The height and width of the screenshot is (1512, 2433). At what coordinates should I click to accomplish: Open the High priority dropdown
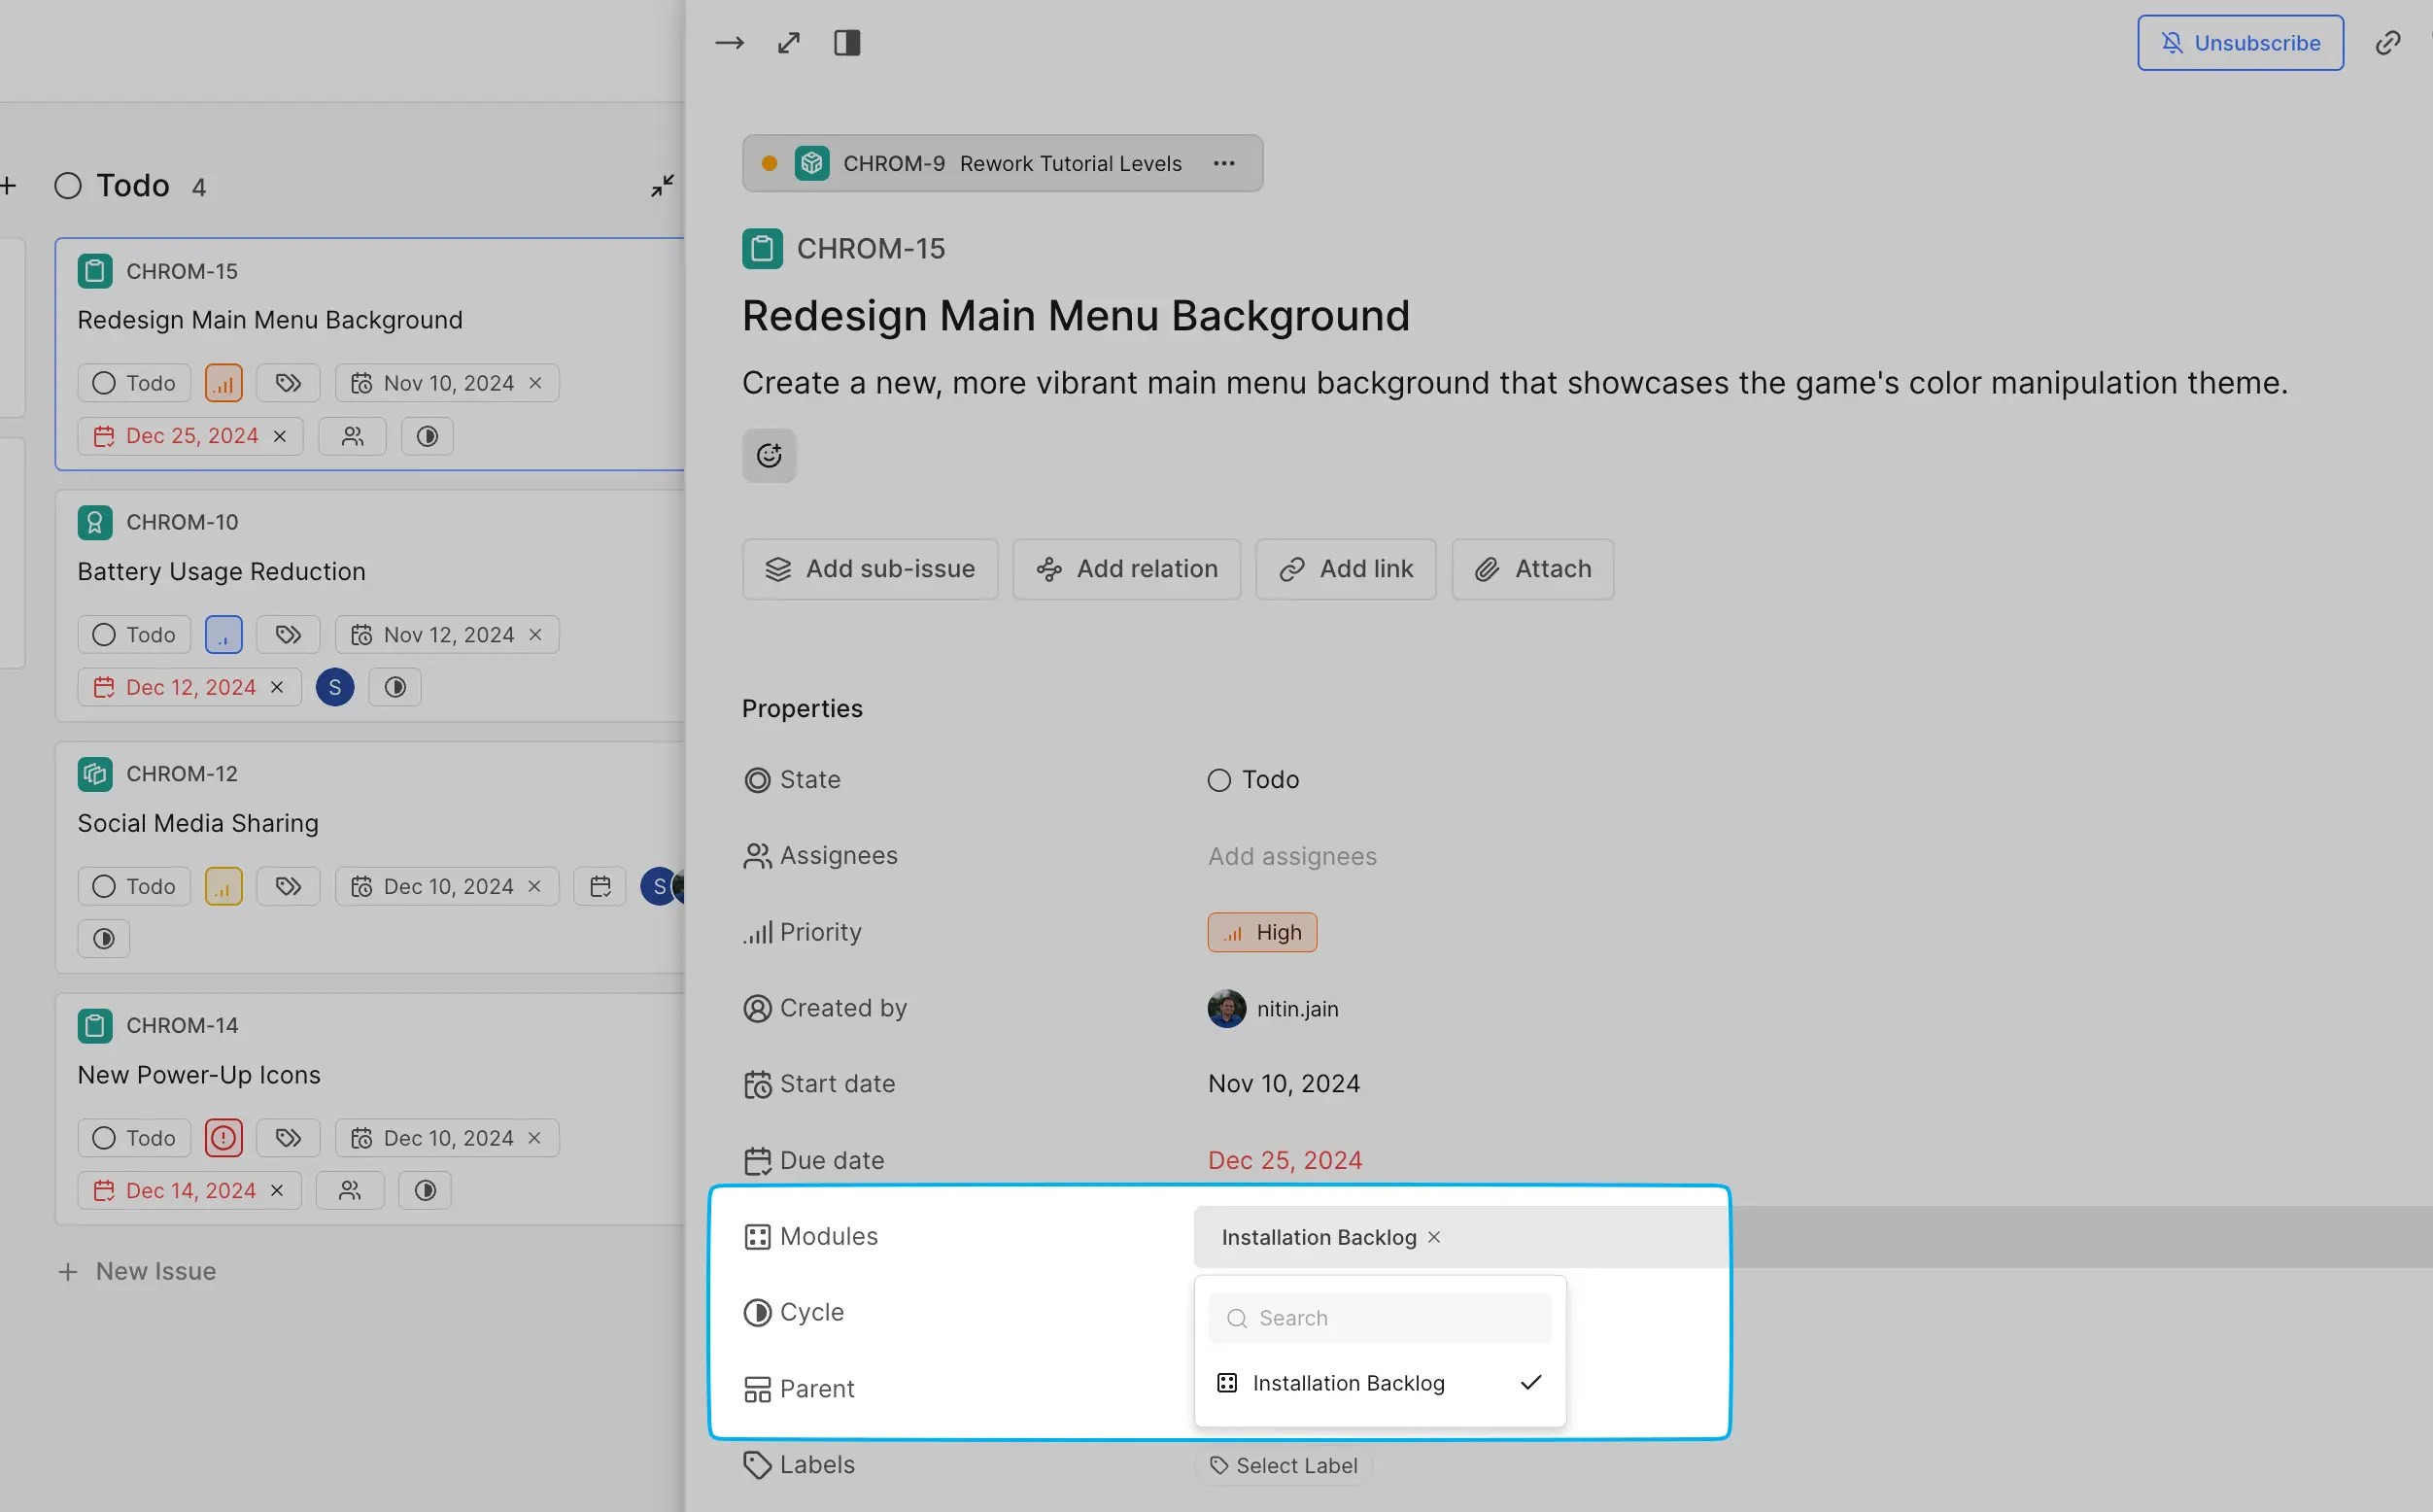[1262, 933]
